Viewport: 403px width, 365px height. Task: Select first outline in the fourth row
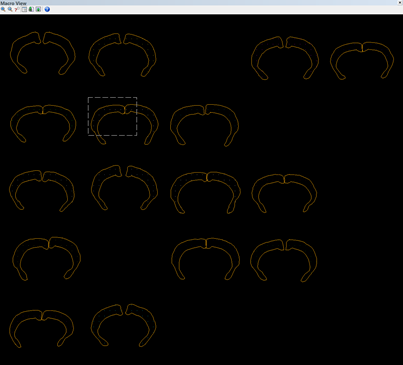tap(47, 259)
